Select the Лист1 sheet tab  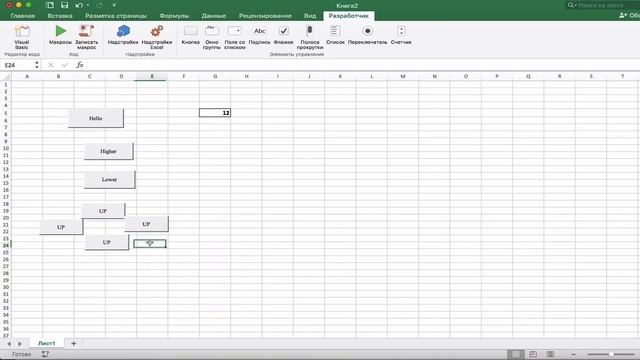click(47, 344)
